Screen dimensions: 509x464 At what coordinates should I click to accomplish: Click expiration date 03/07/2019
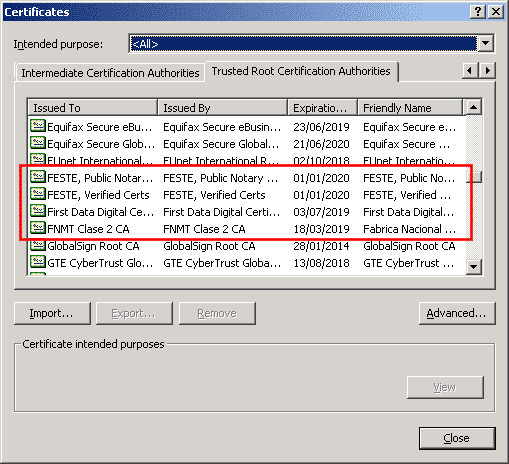pyautogui.click(x=321, y=212)
